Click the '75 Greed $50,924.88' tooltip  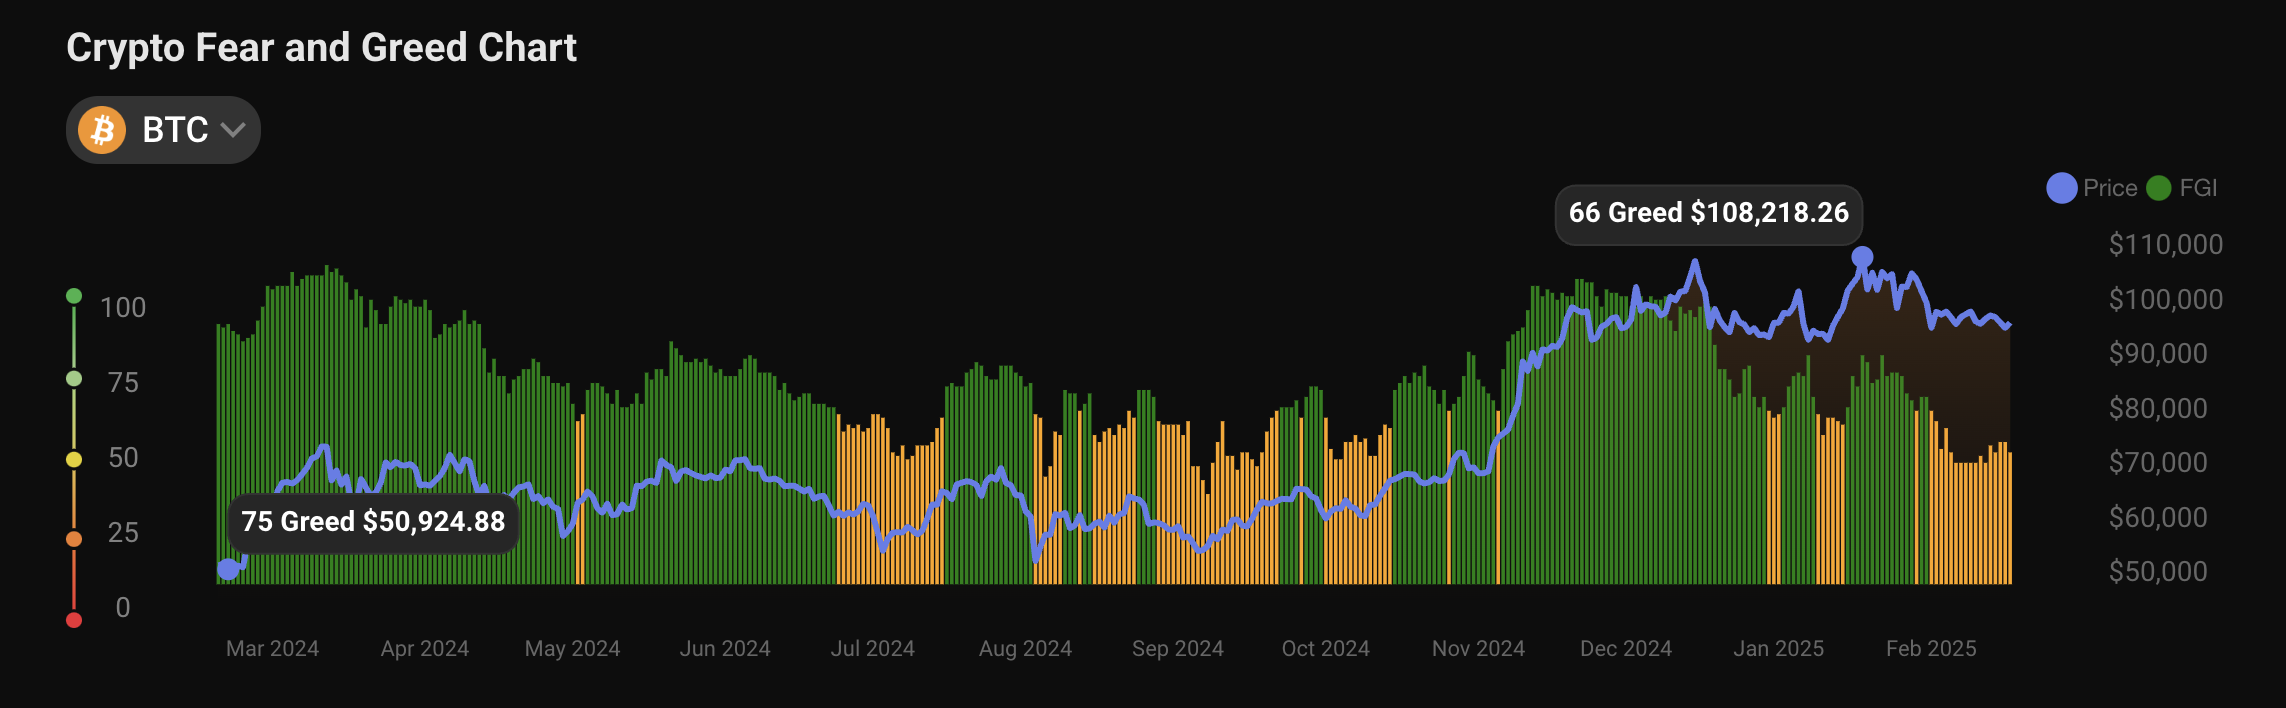click(x=373, y=522)
